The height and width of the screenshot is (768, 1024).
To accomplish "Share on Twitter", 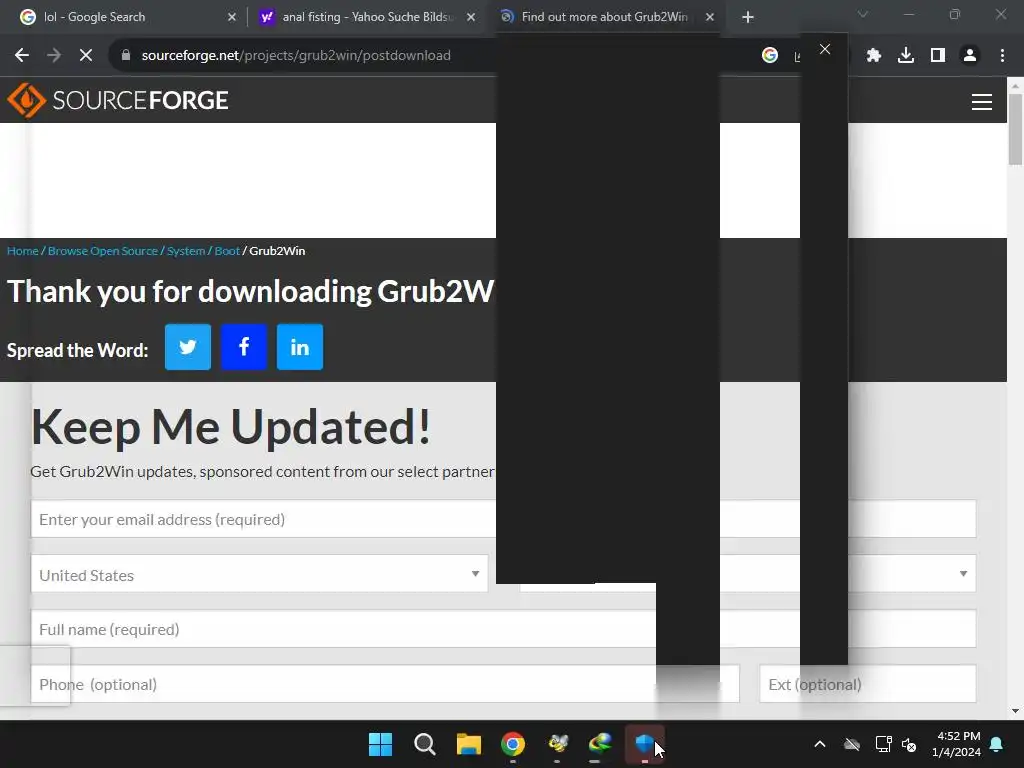I will 188,347.
